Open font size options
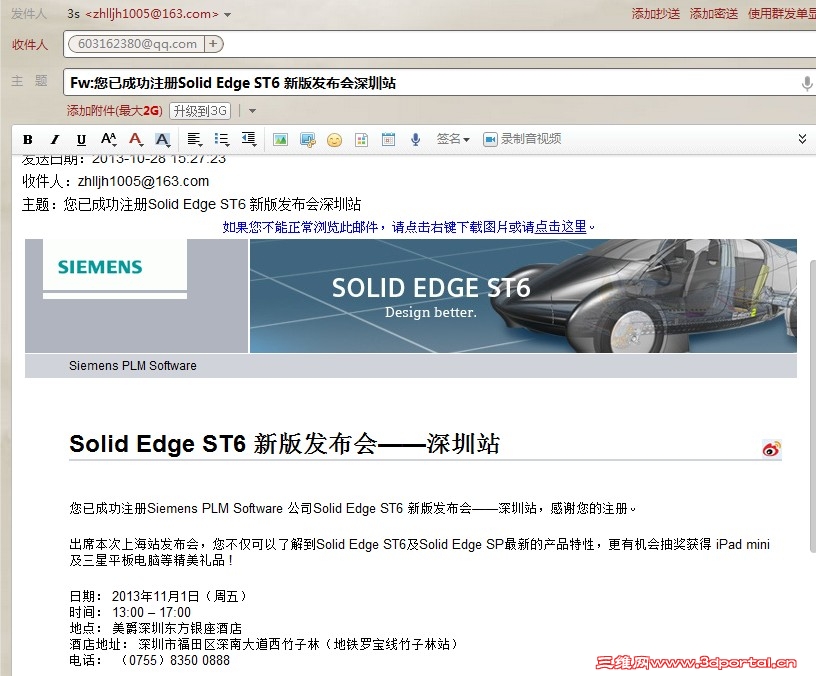The height and width of the screenshot is (676, 816). click(x=108, y=139)
